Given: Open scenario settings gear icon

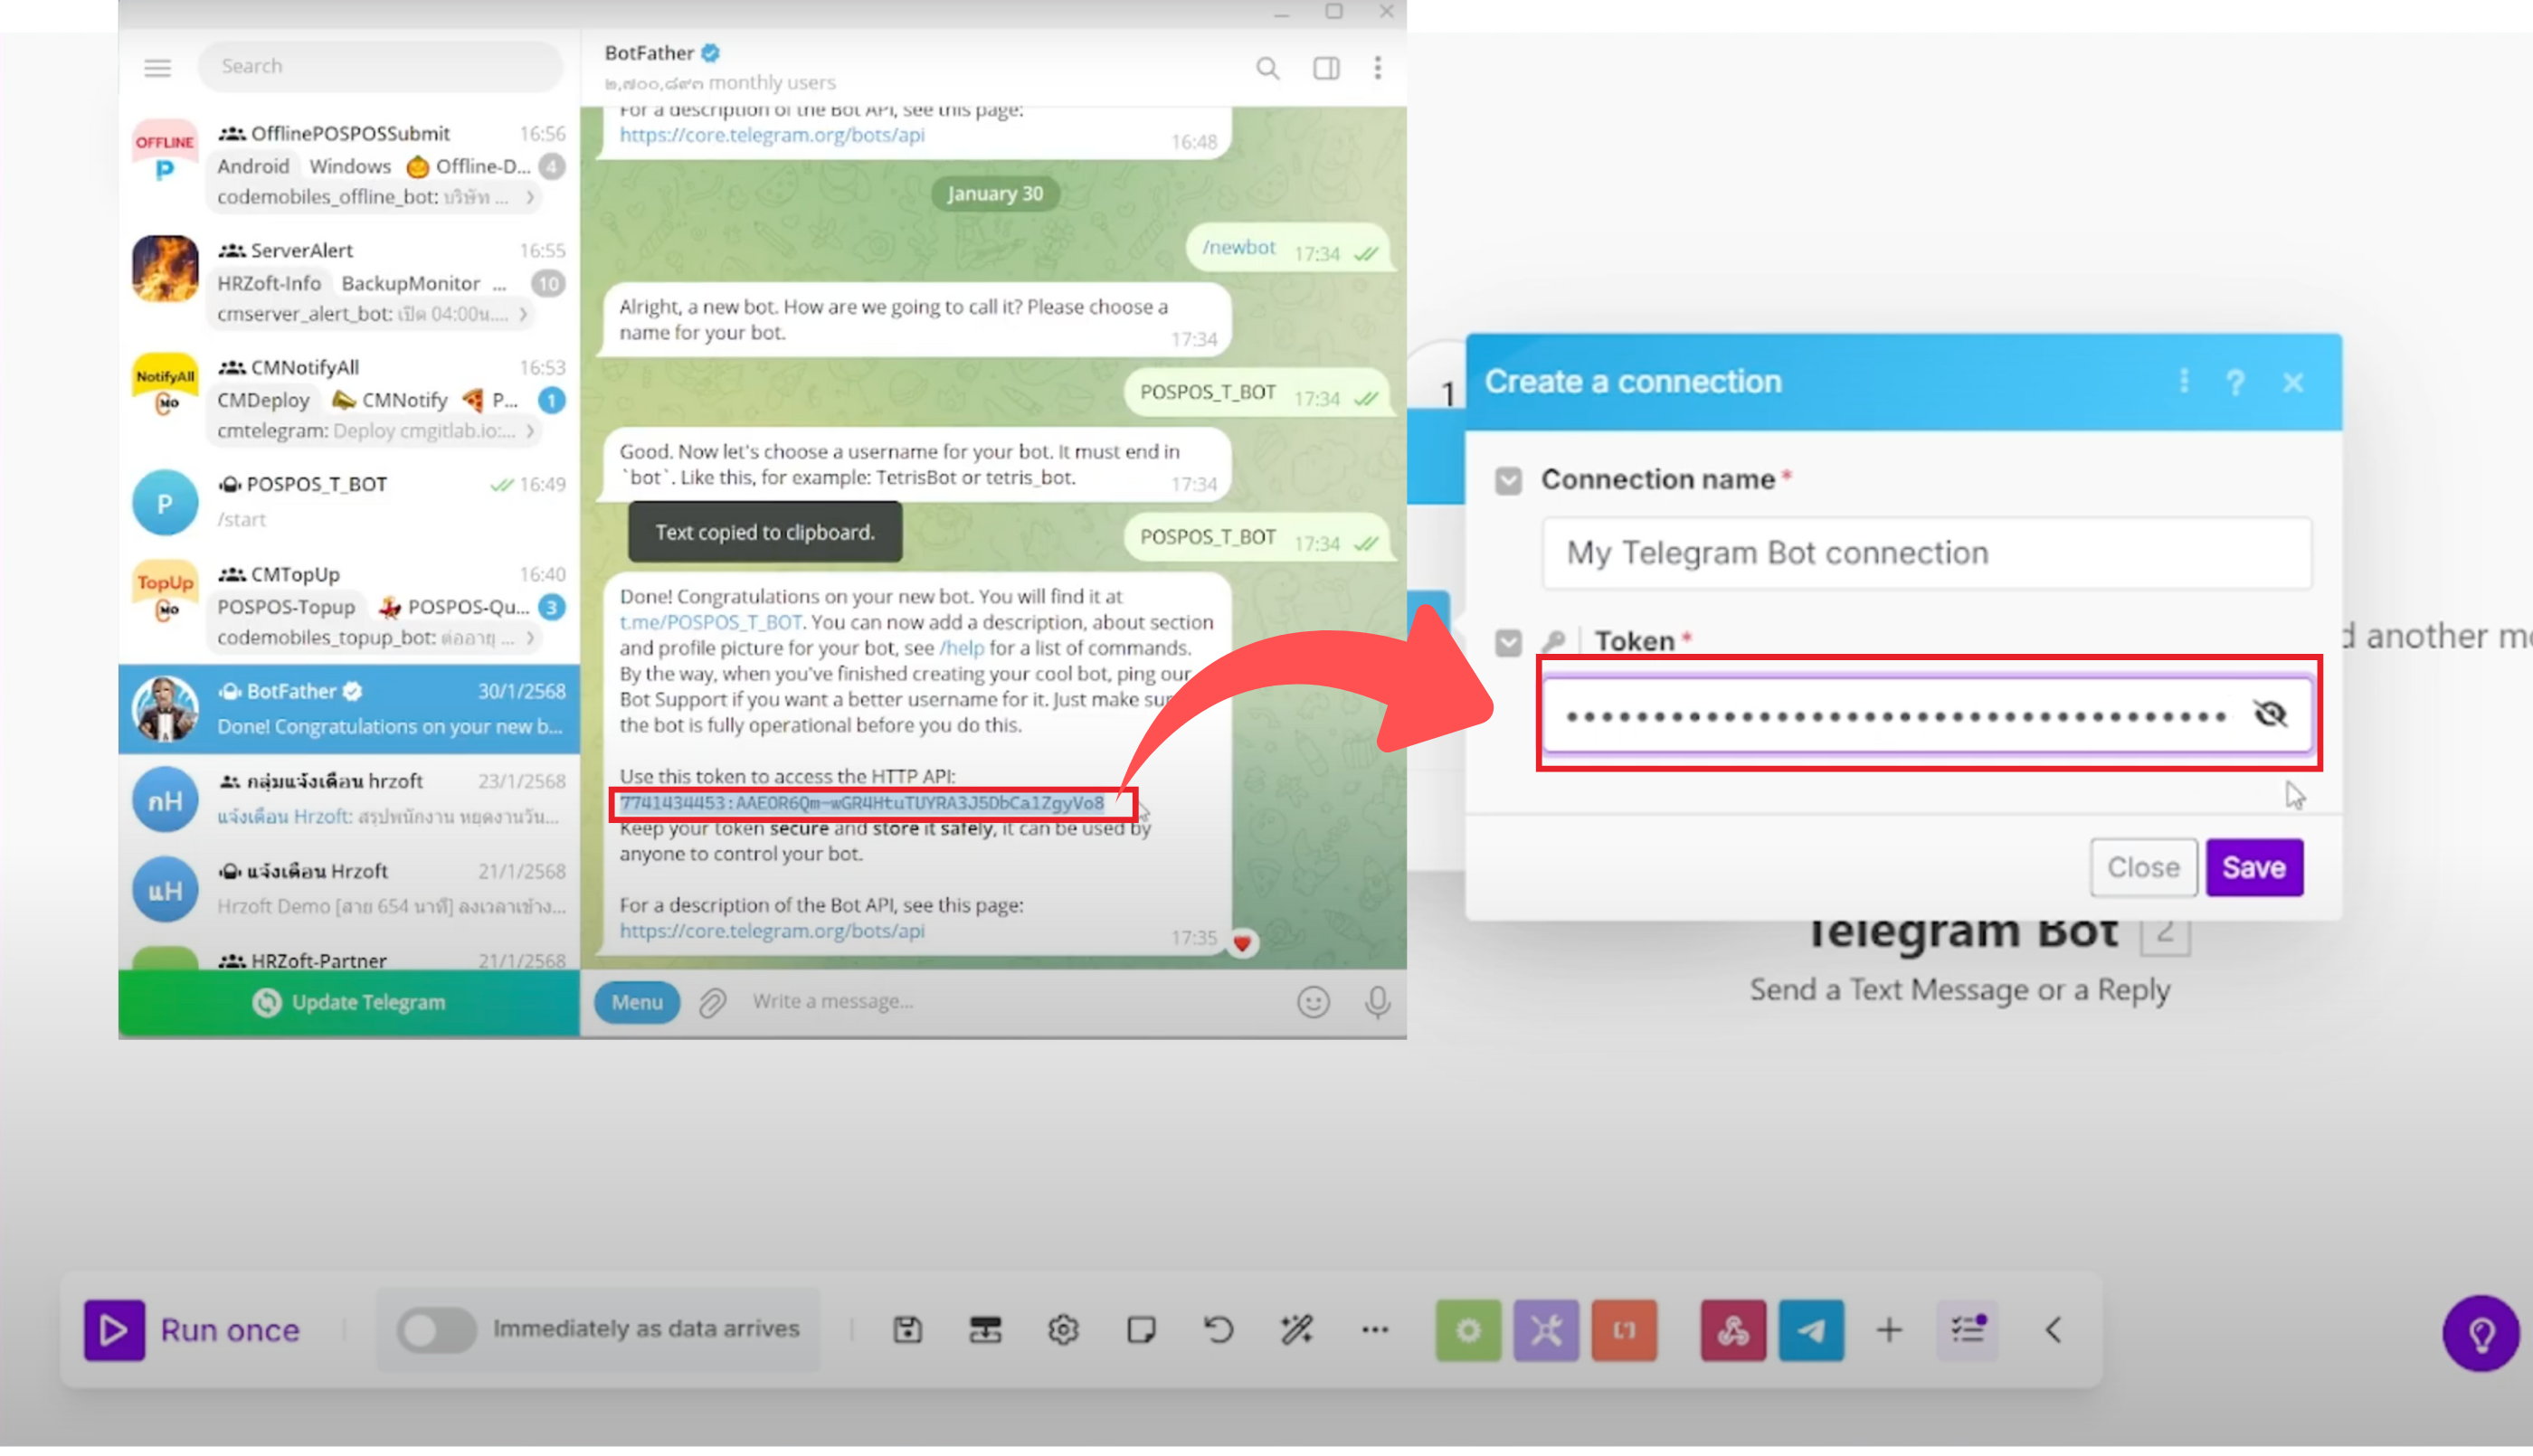Looking at the screenshot, I should [x=1063, y=1329].
